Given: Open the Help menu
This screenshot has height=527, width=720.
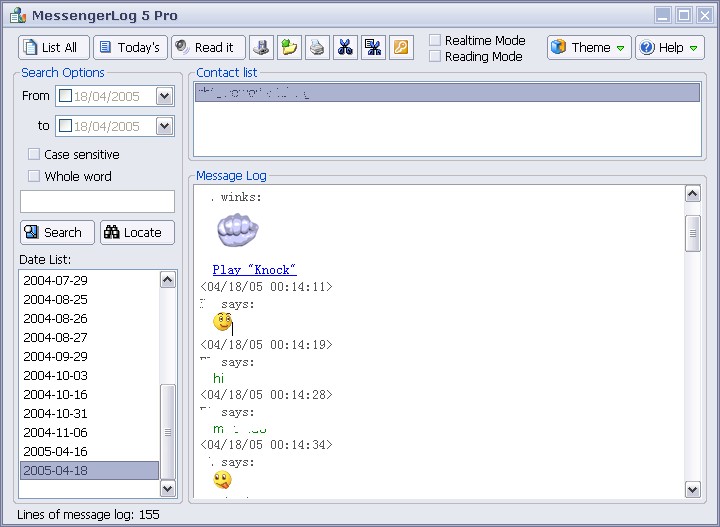Looking at the screenshot, I should coord(669,48).
